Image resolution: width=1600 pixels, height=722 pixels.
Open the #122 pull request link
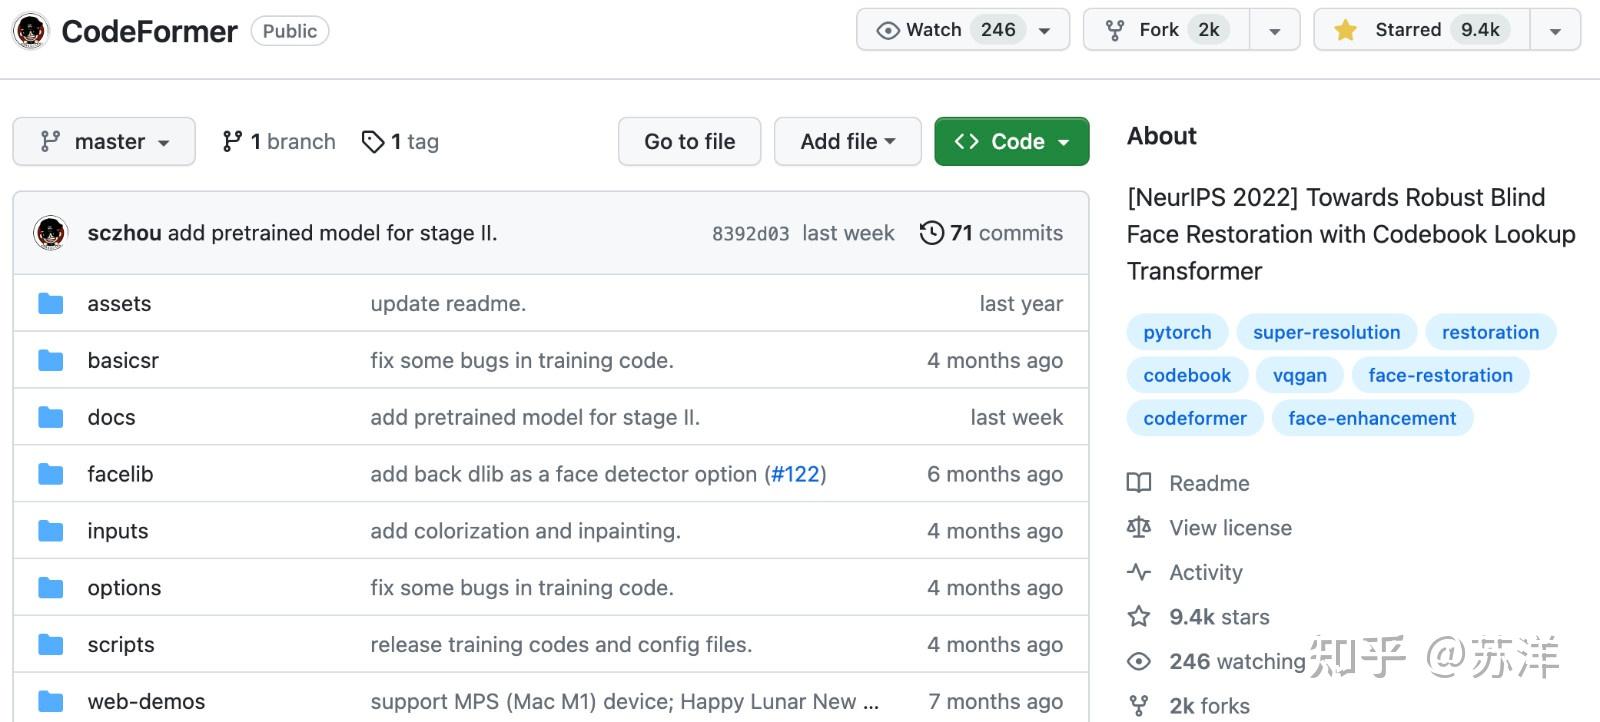coord(795,474)
